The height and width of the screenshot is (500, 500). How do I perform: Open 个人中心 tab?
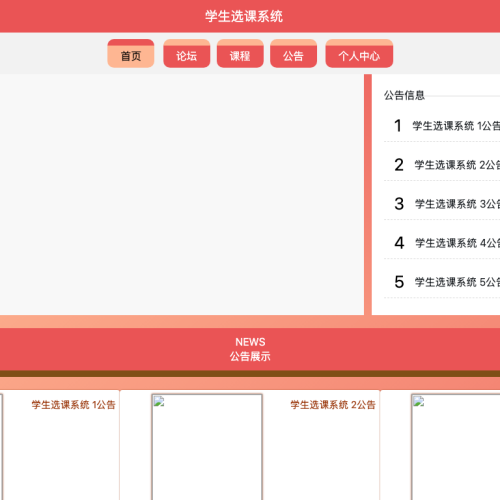click(359, 53)
